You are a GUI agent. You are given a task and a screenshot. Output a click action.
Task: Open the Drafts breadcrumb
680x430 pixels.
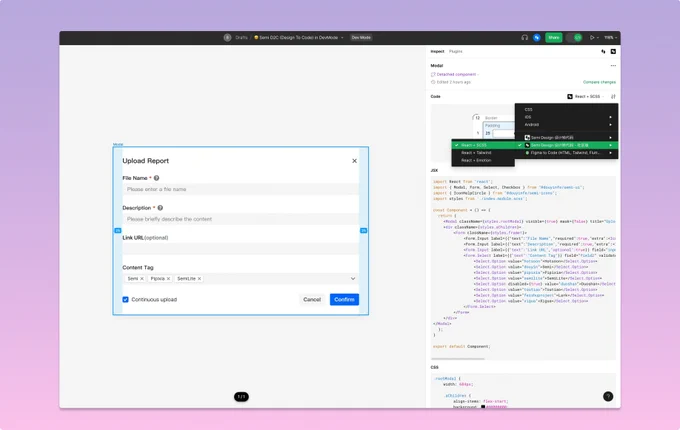click(x=241, y=38)
